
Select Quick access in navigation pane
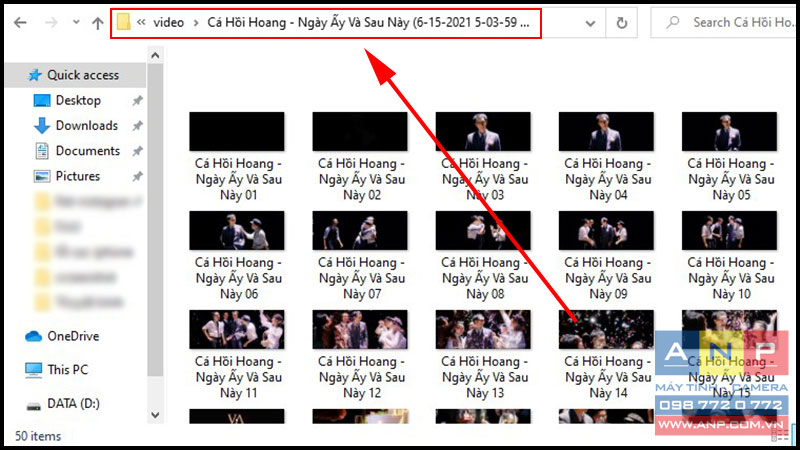(x=76, y=76)
